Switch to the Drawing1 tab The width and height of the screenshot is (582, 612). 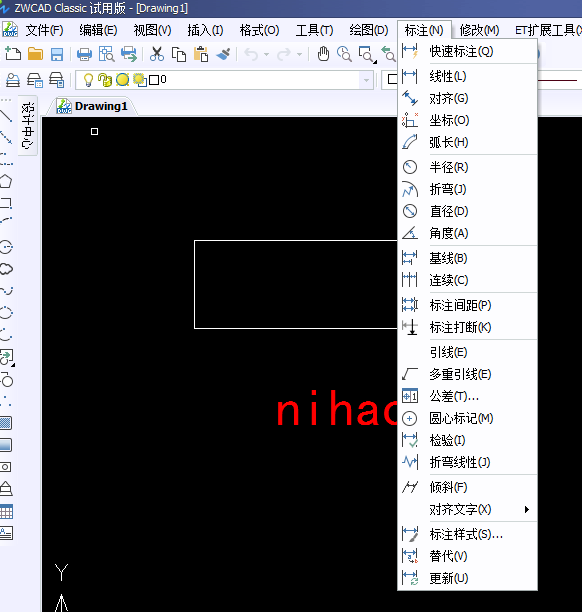click(92, 106)
